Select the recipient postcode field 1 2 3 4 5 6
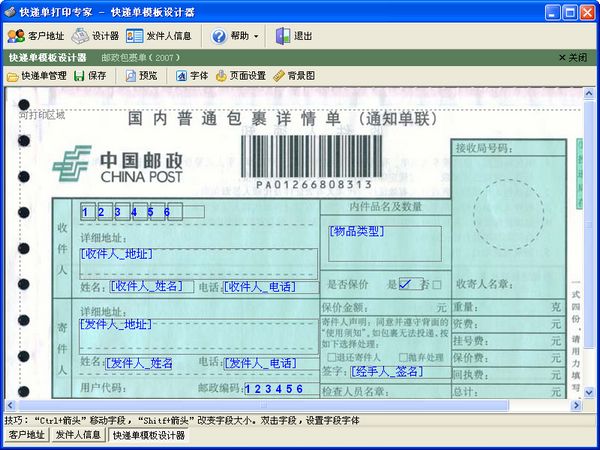 click(142, 212)
